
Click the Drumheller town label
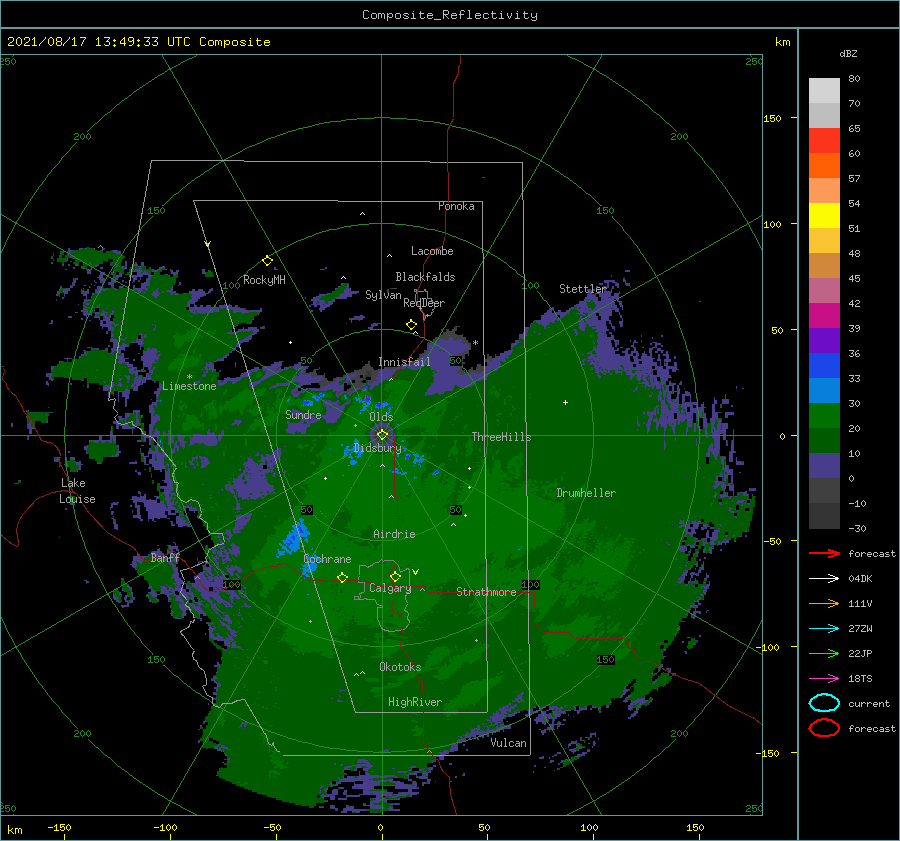point(586,493)
